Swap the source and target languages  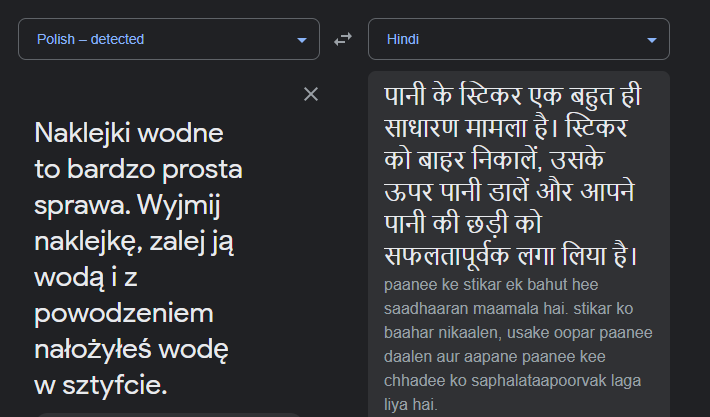[343, 39]
